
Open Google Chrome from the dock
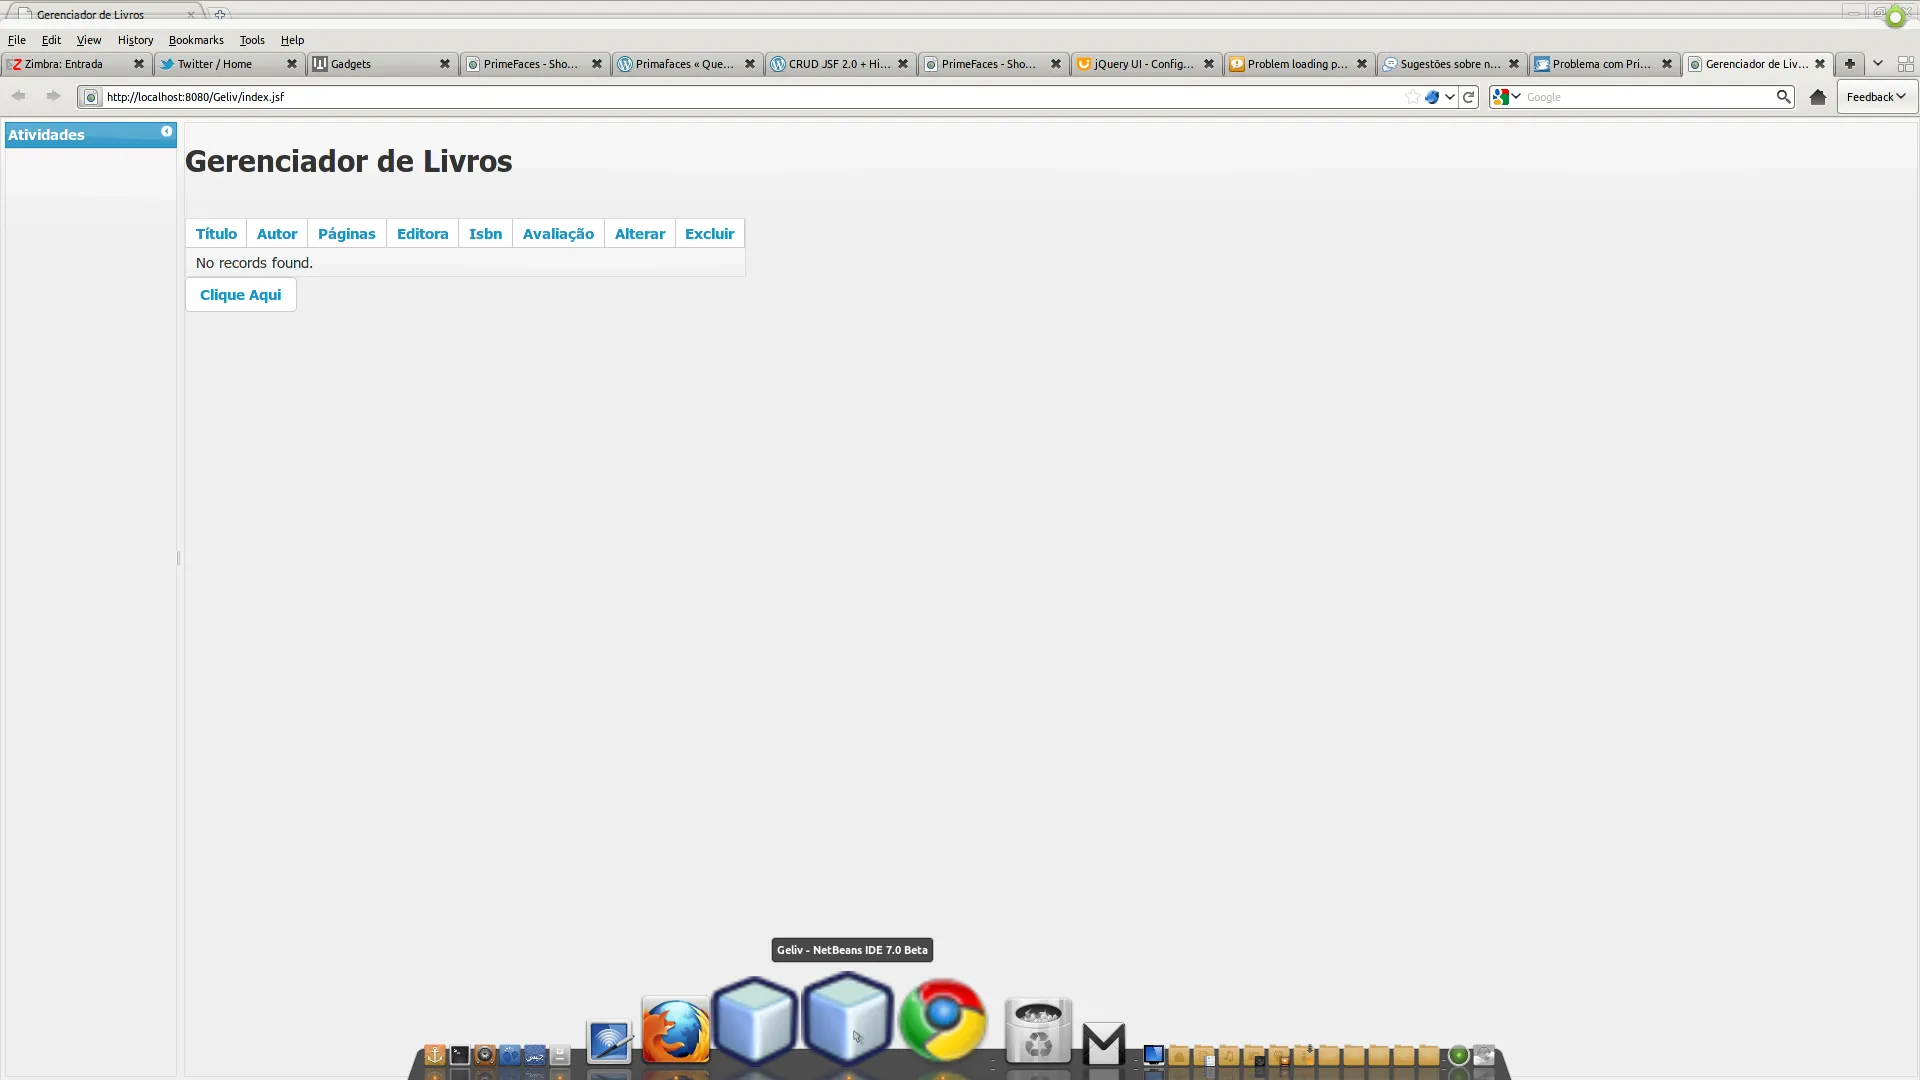(x=942, y=1020)
